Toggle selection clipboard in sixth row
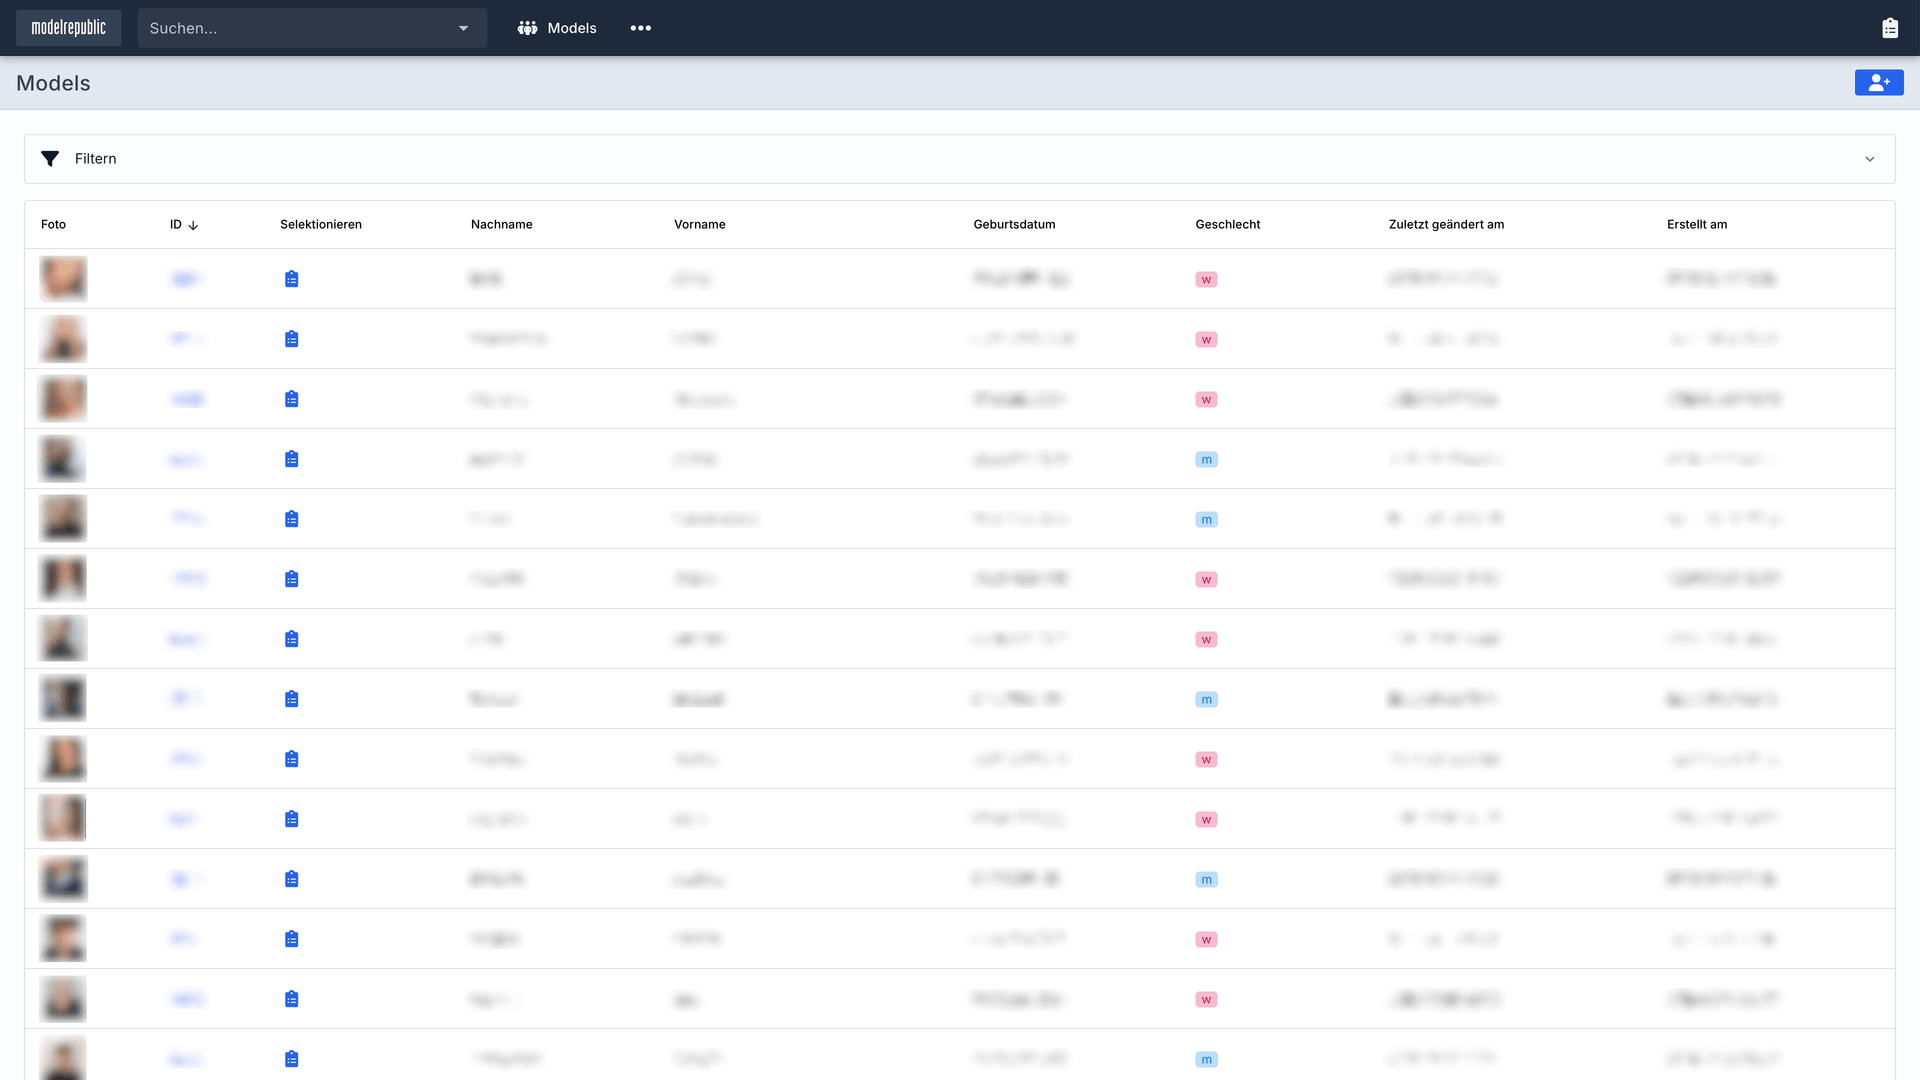 291,579
